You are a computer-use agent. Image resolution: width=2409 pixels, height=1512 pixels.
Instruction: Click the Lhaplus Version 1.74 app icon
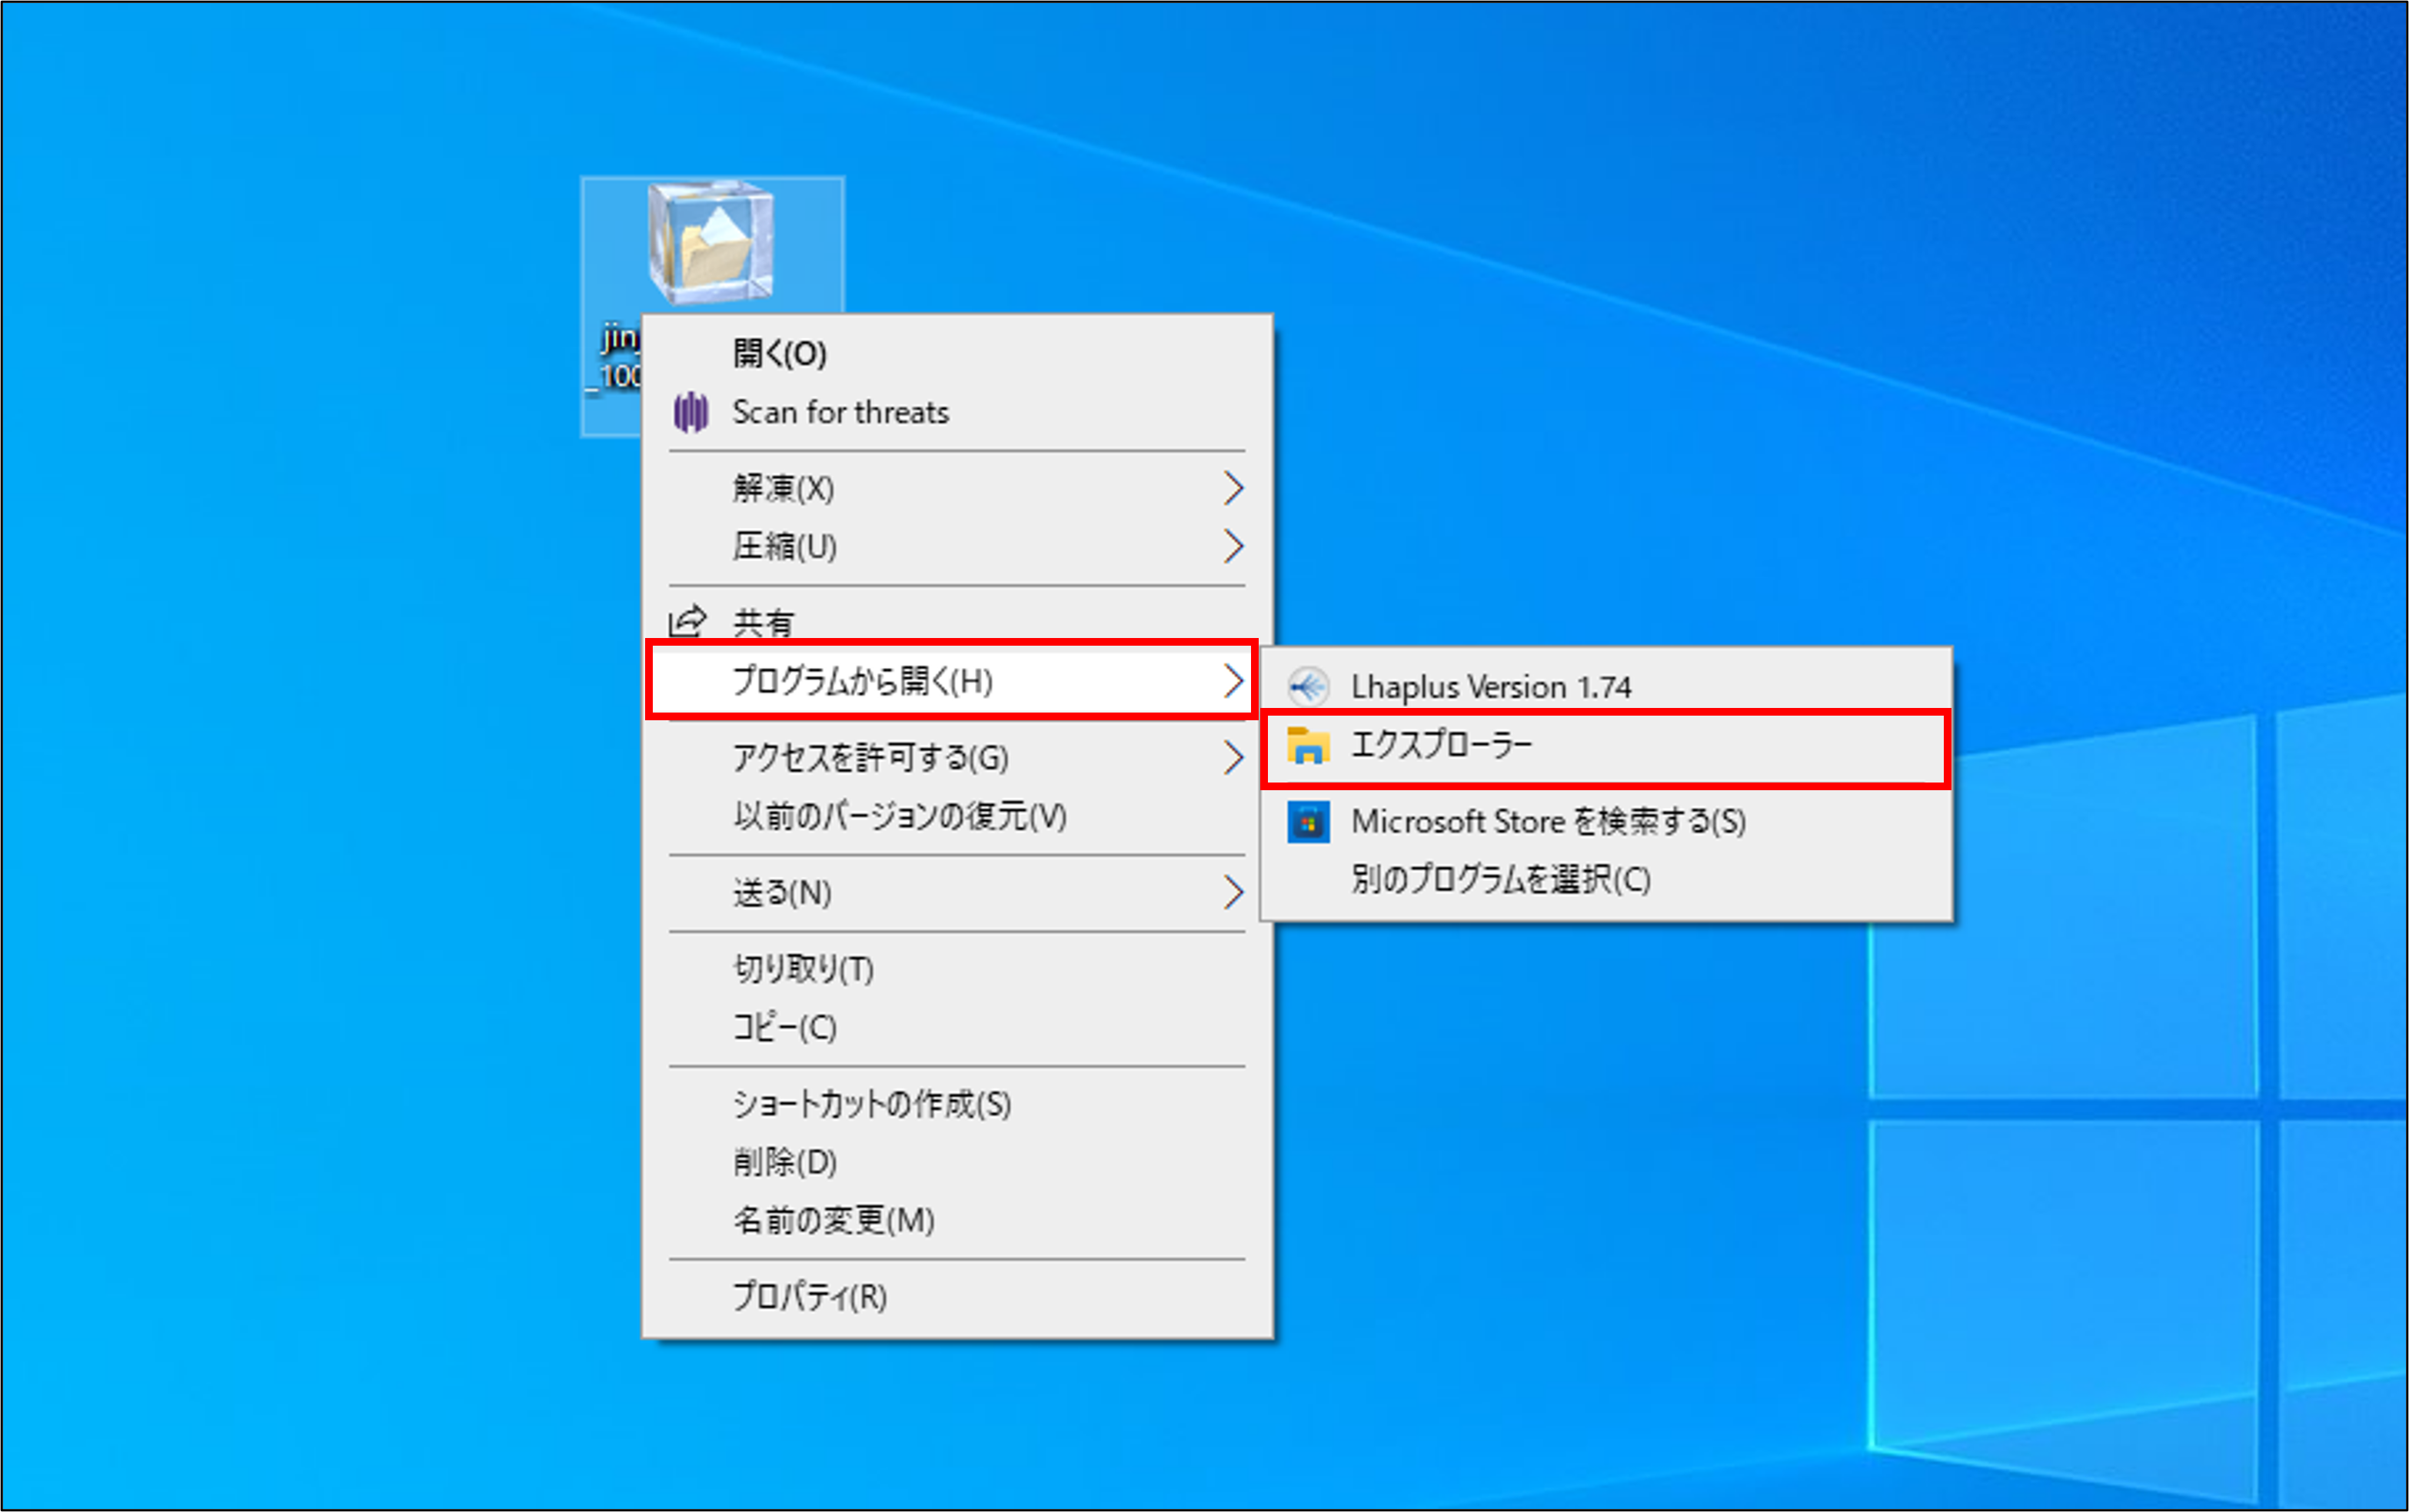1308,687
